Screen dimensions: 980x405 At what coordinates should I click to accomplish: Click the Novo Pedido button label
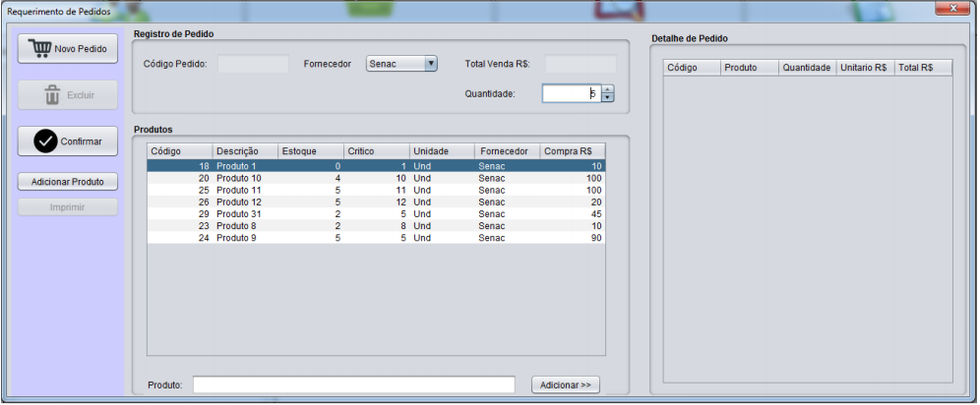81,49
